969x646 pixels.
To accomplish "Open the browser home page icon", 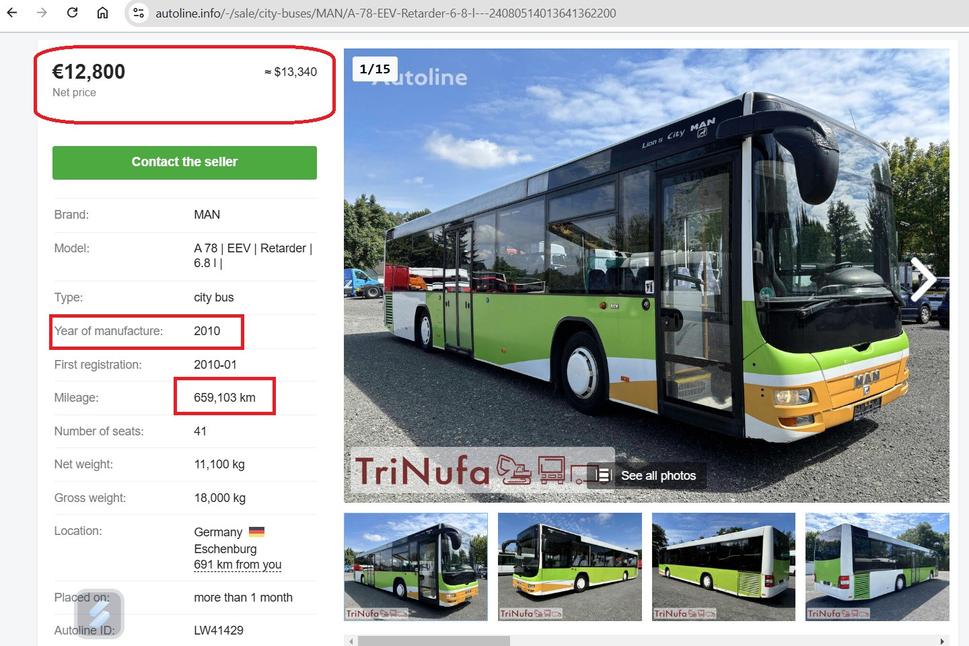I will [103, 12].
